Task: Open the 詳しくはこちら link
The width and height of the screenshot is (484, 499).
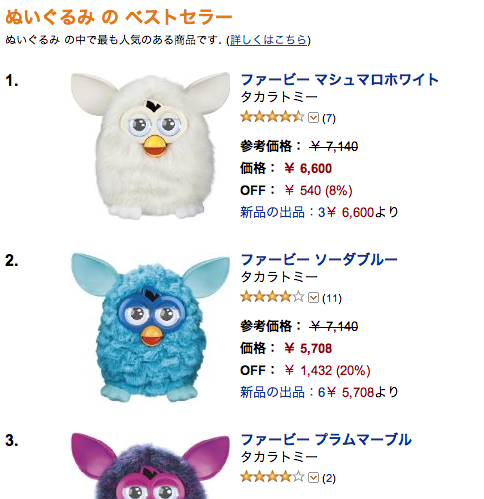Action: (268, 40)
